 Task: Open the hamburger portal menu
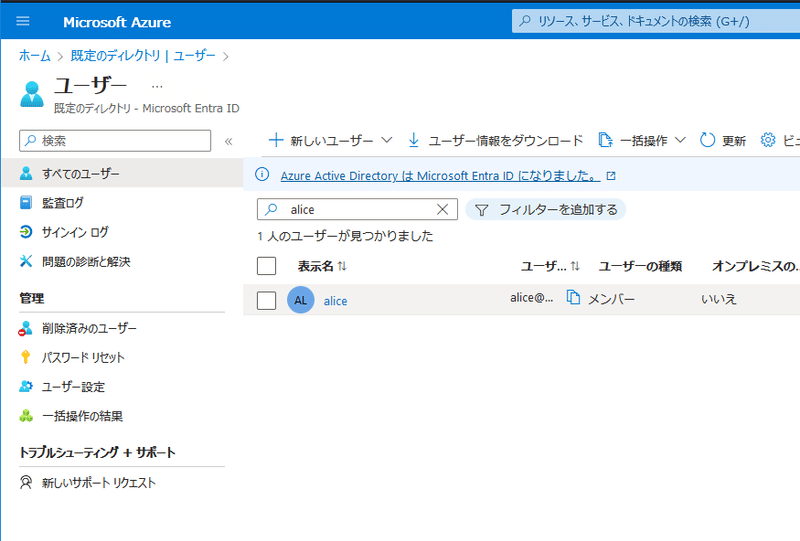pos(23,21)
